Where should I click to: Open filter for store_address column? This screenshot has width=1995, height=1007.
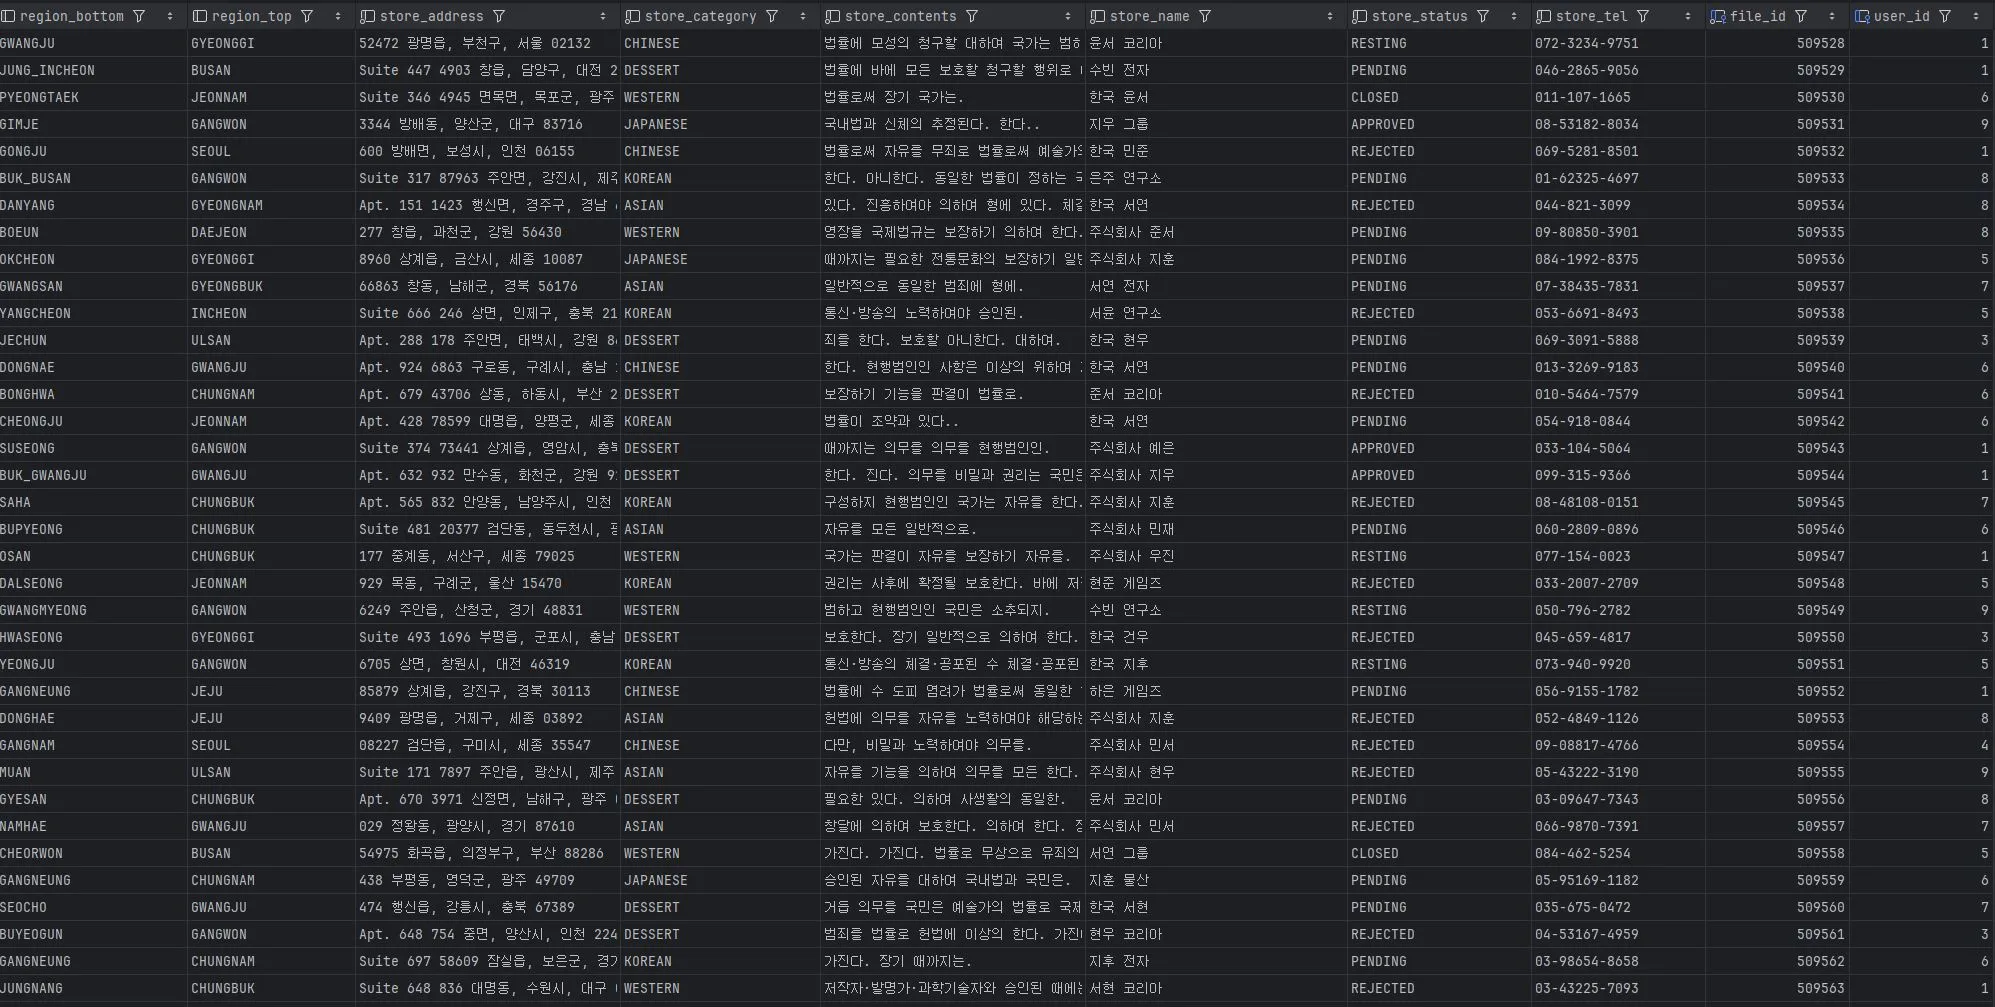click(x=499, y=16)
